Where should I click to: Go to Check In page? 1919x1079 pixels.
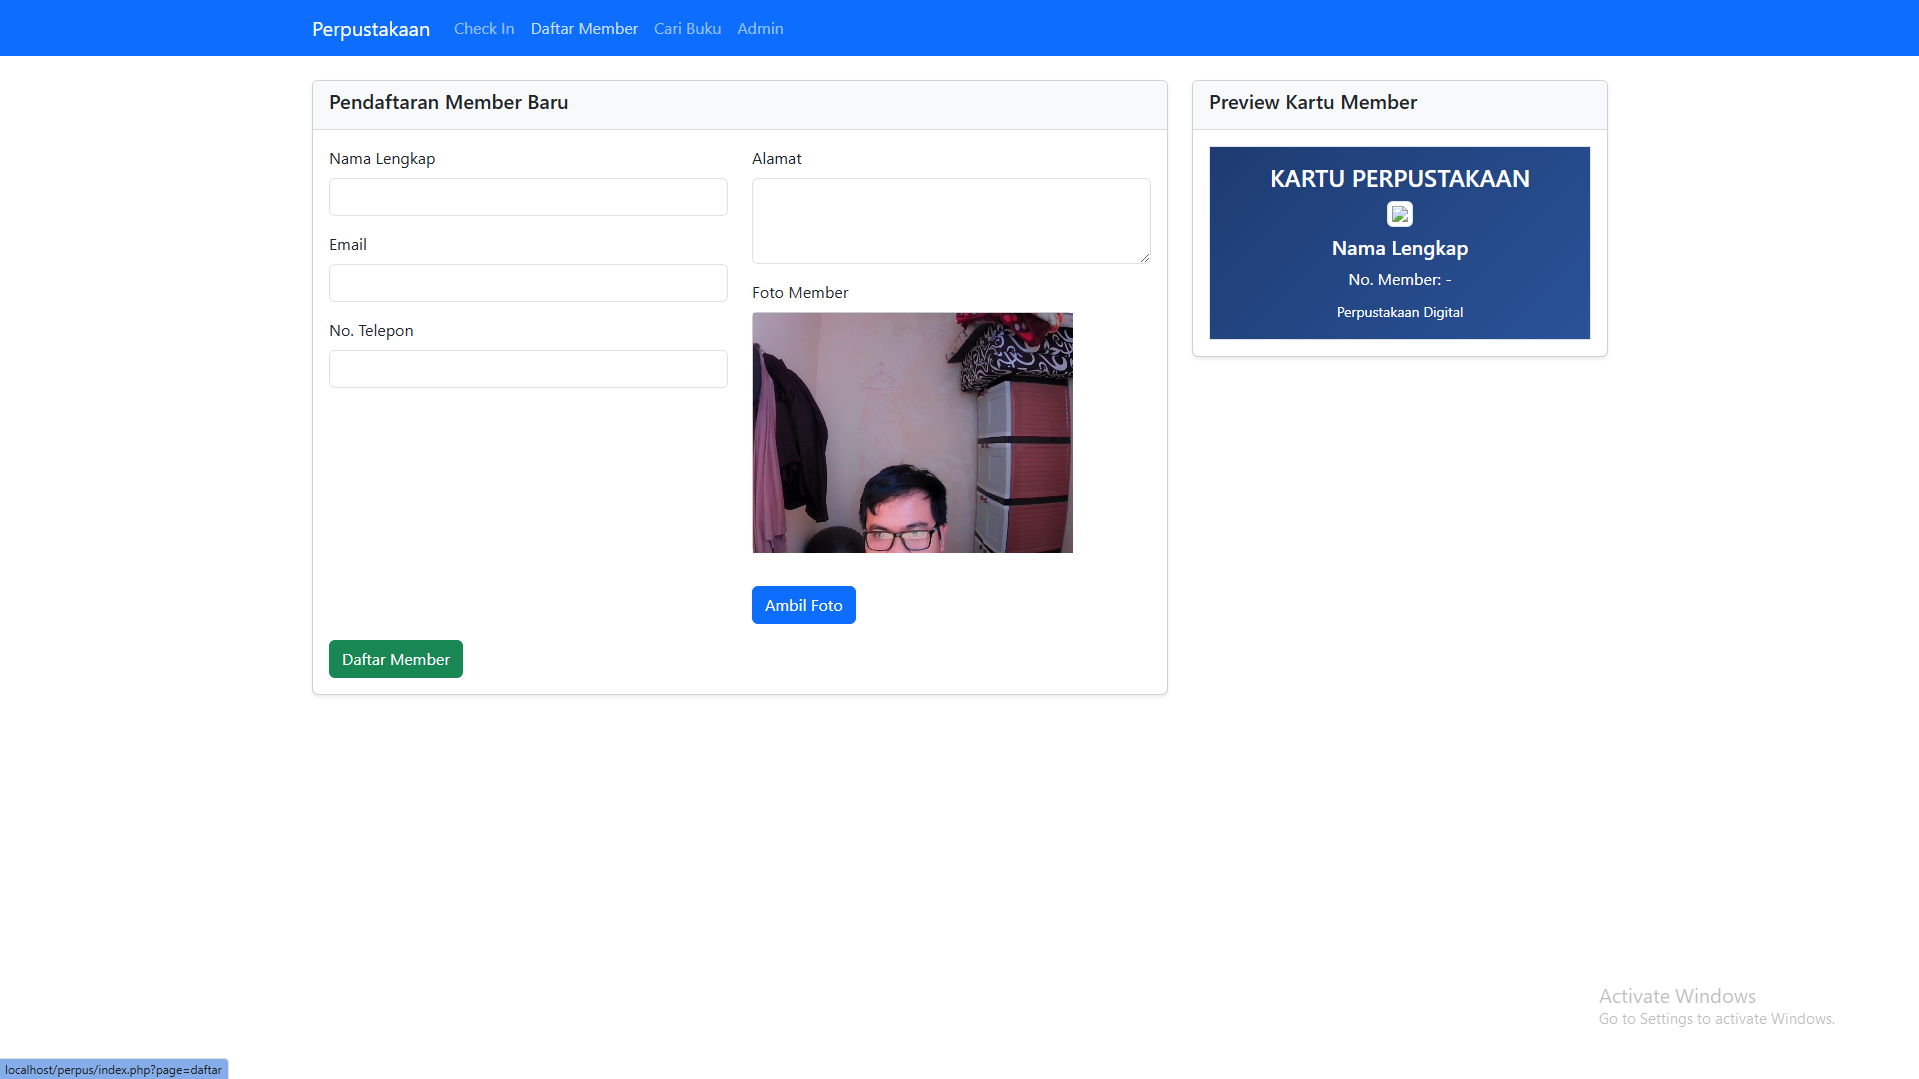coord(484,29)
